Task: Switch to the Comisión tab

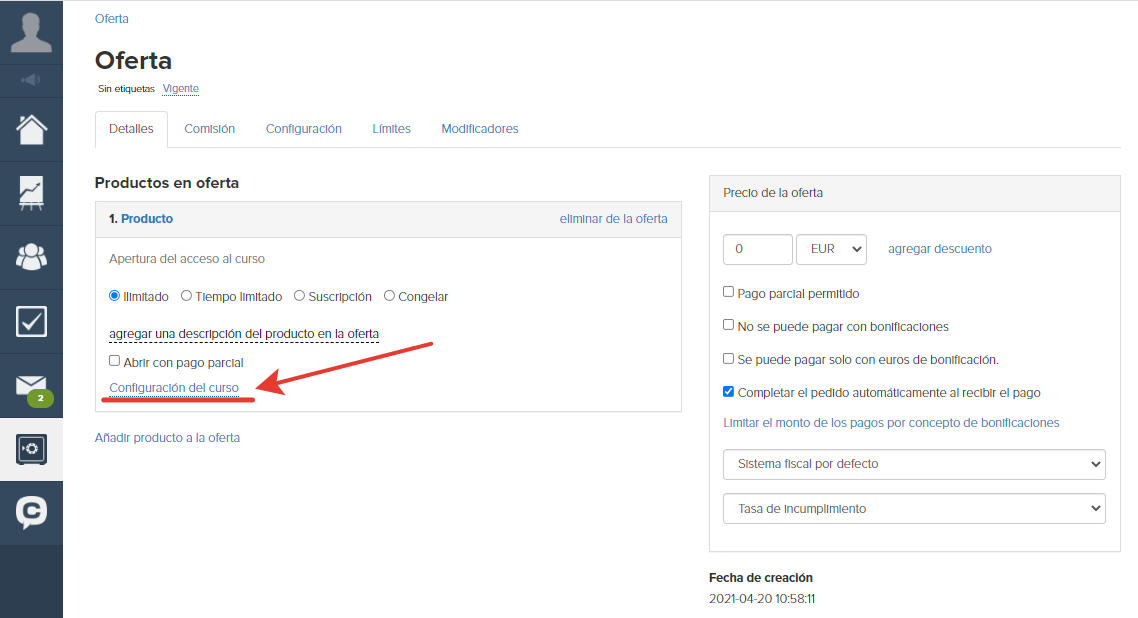Action: (210, 129)
